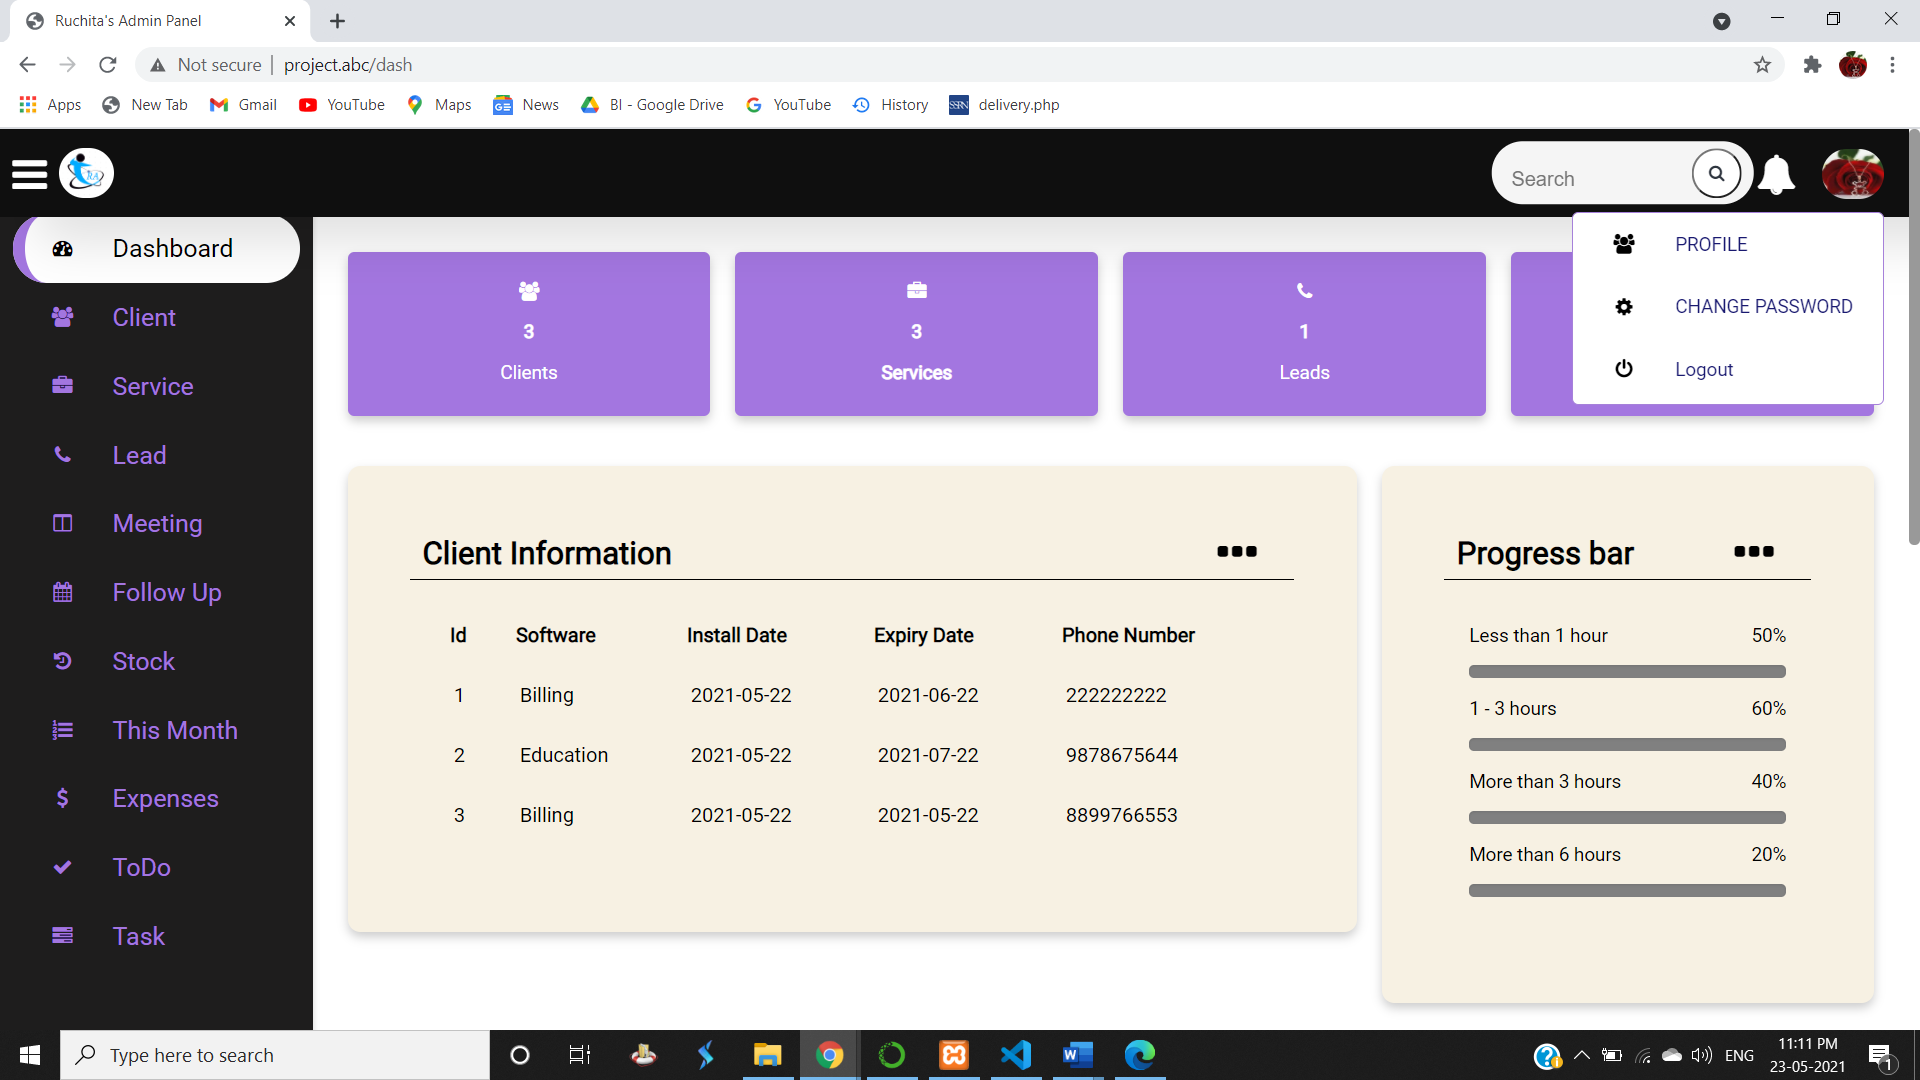Click the admin avatar in header
Image resolution: width=1920 pixels, height=1080 pixels.
coord(1852,174)
